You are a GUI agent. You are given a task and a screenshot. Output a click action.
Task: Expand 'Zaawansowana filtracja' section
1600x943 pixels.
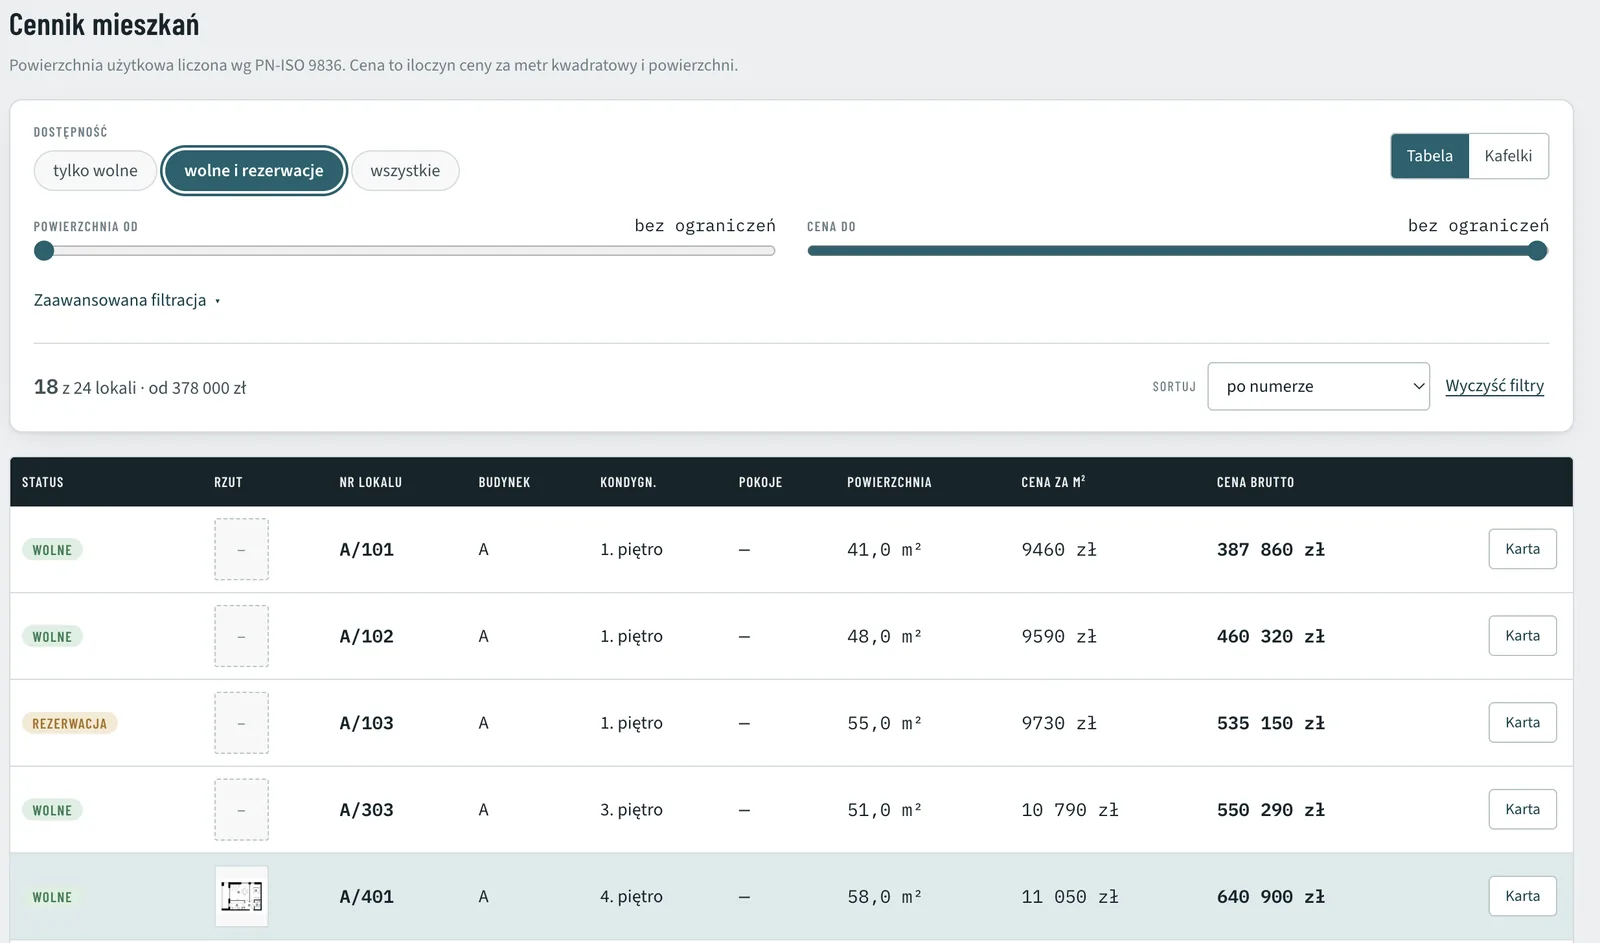(127, 300)
